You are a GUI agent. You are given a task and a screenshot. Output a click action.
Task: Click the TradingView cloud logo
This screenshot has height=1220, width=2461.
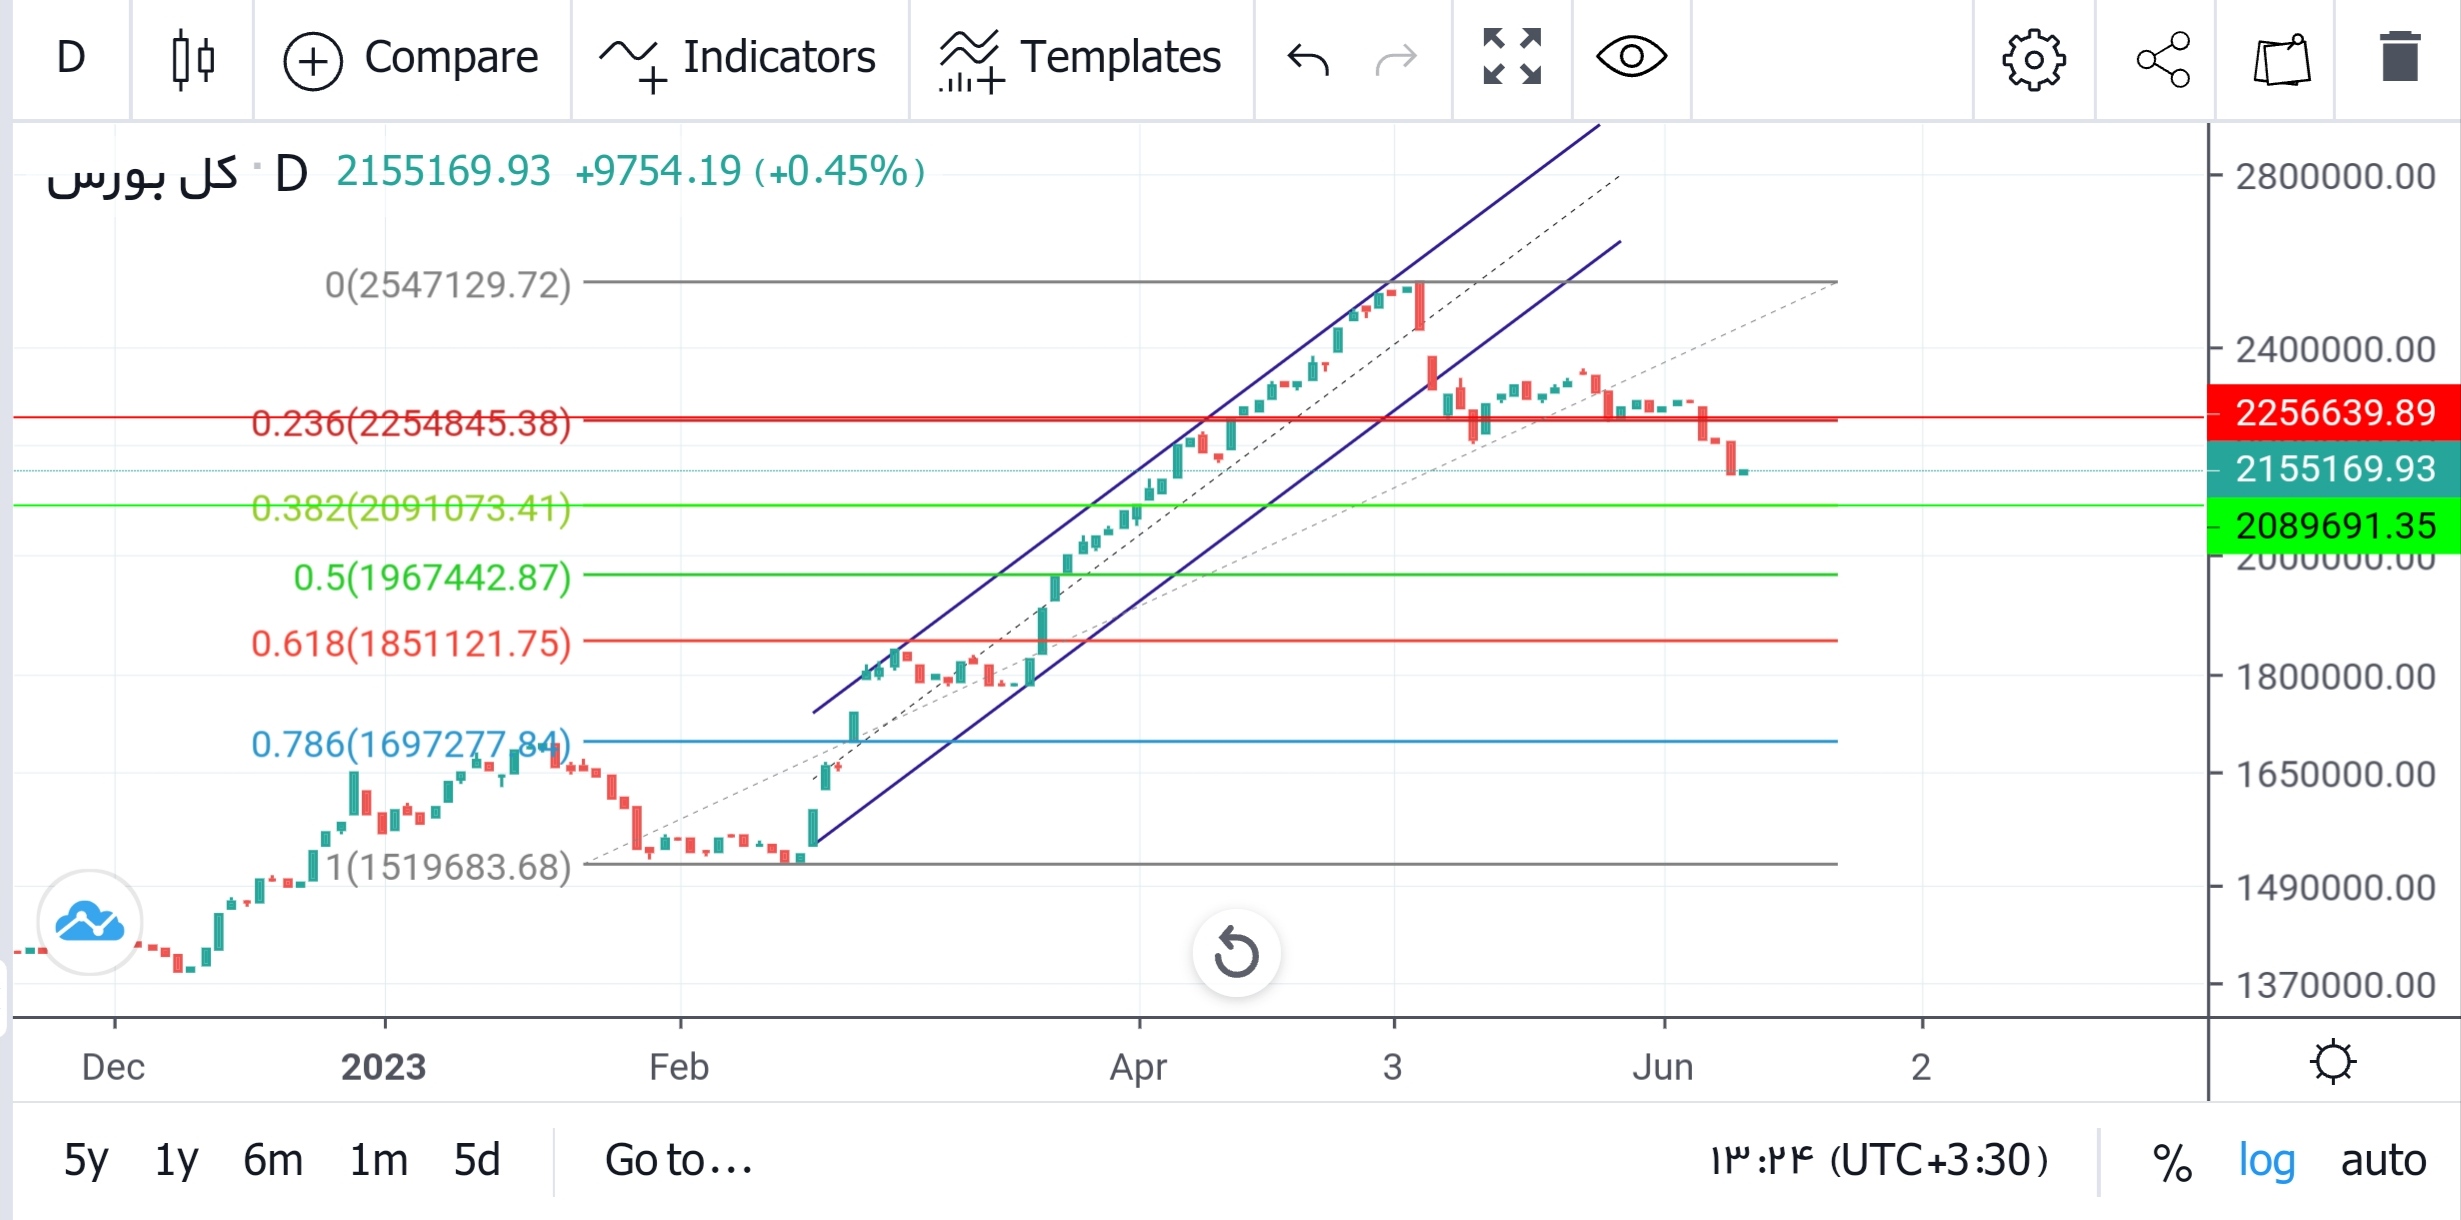[90, 922]
